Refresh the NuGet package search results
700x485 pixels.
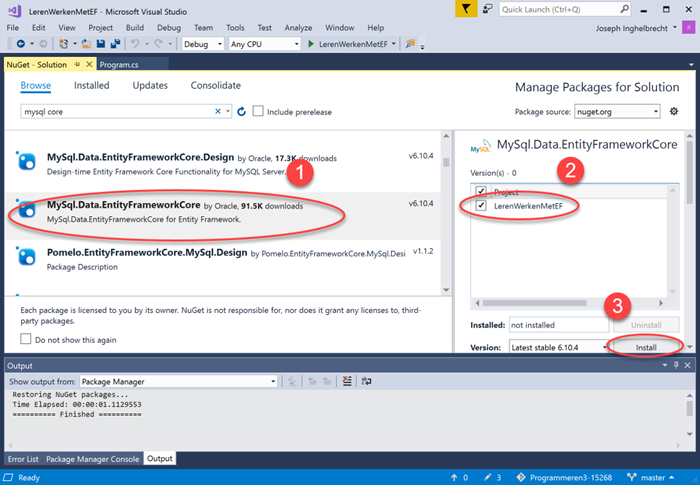pyautogui.click(x=242, y=112)
